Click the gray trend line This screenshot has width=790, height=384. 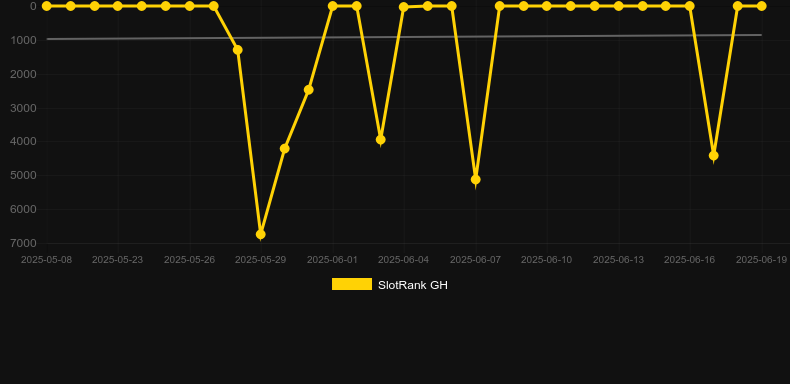pyautogui.click(x=404, y=37)
